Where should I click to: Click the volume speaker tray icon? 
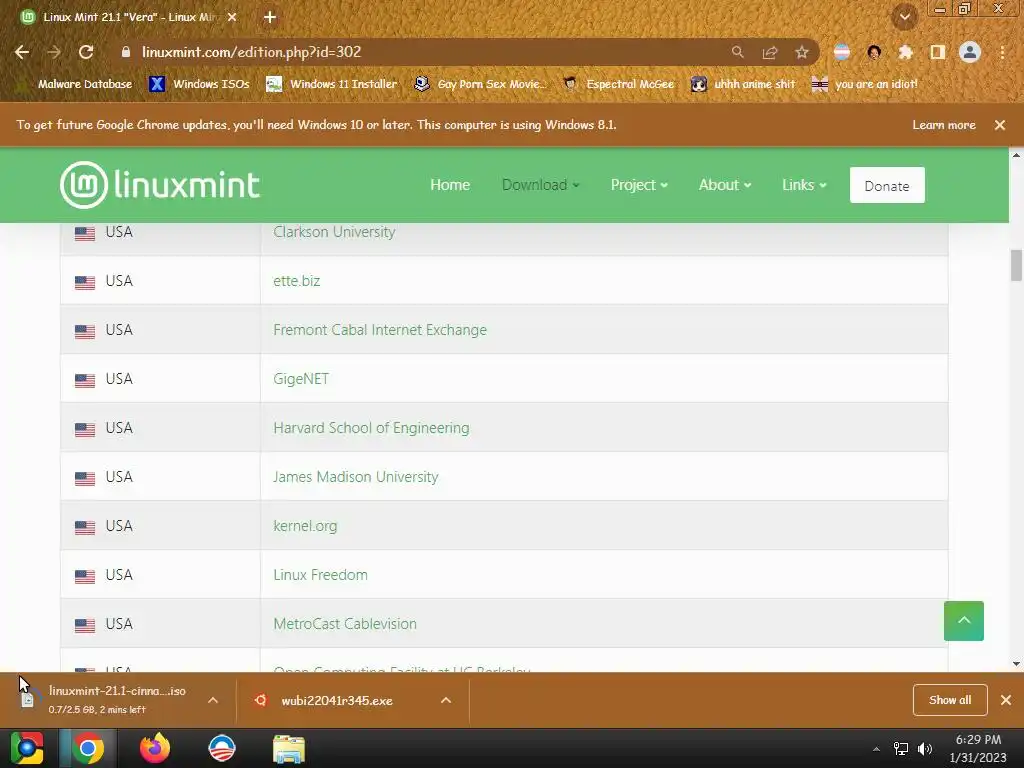click(x=925, y=749)
